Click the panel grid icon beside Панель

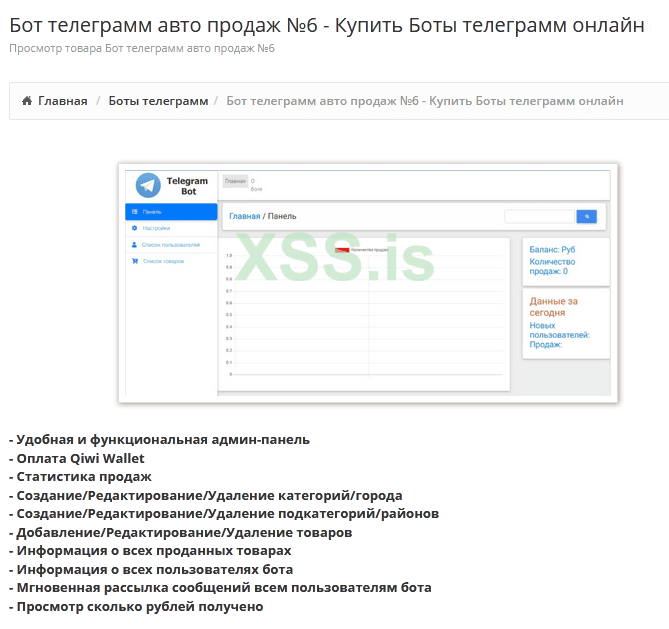point(135,212)
